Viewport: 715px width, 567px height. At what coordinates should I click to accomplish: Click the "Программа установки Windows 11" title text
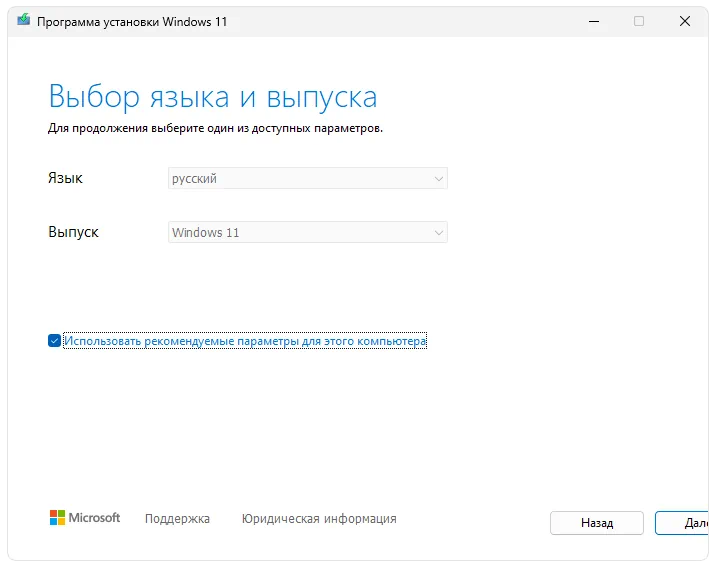pyautogui.click(x=132, y=21)
